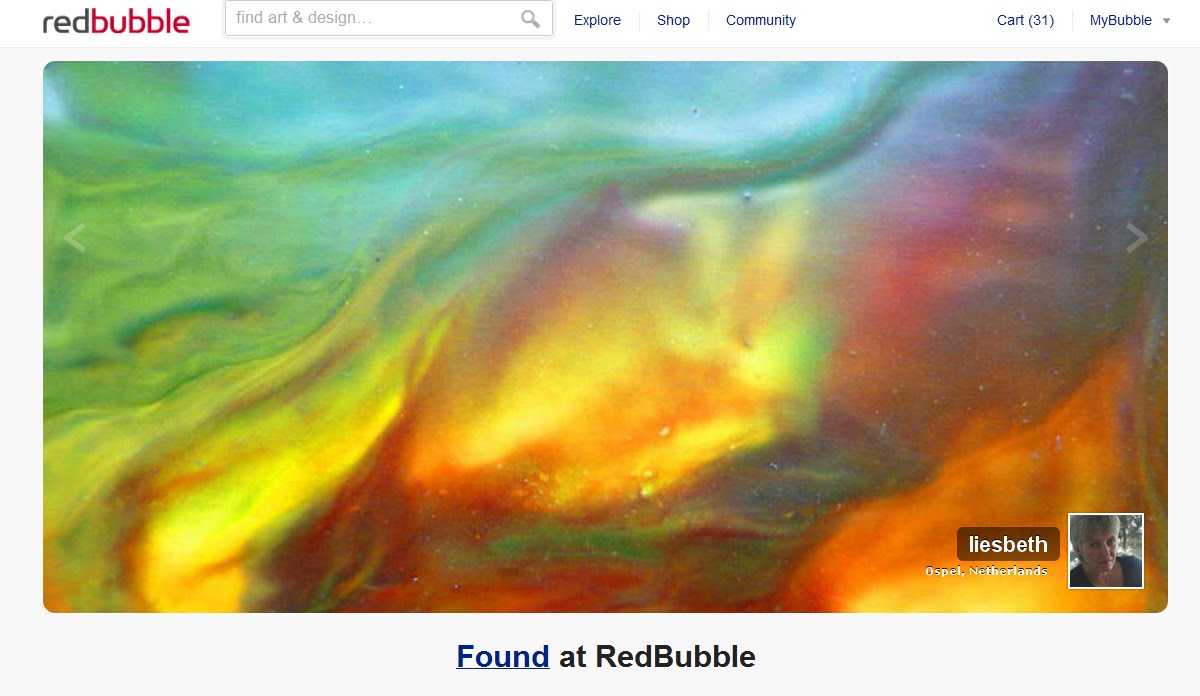Open the Shop menu

[x=673, y=20]
